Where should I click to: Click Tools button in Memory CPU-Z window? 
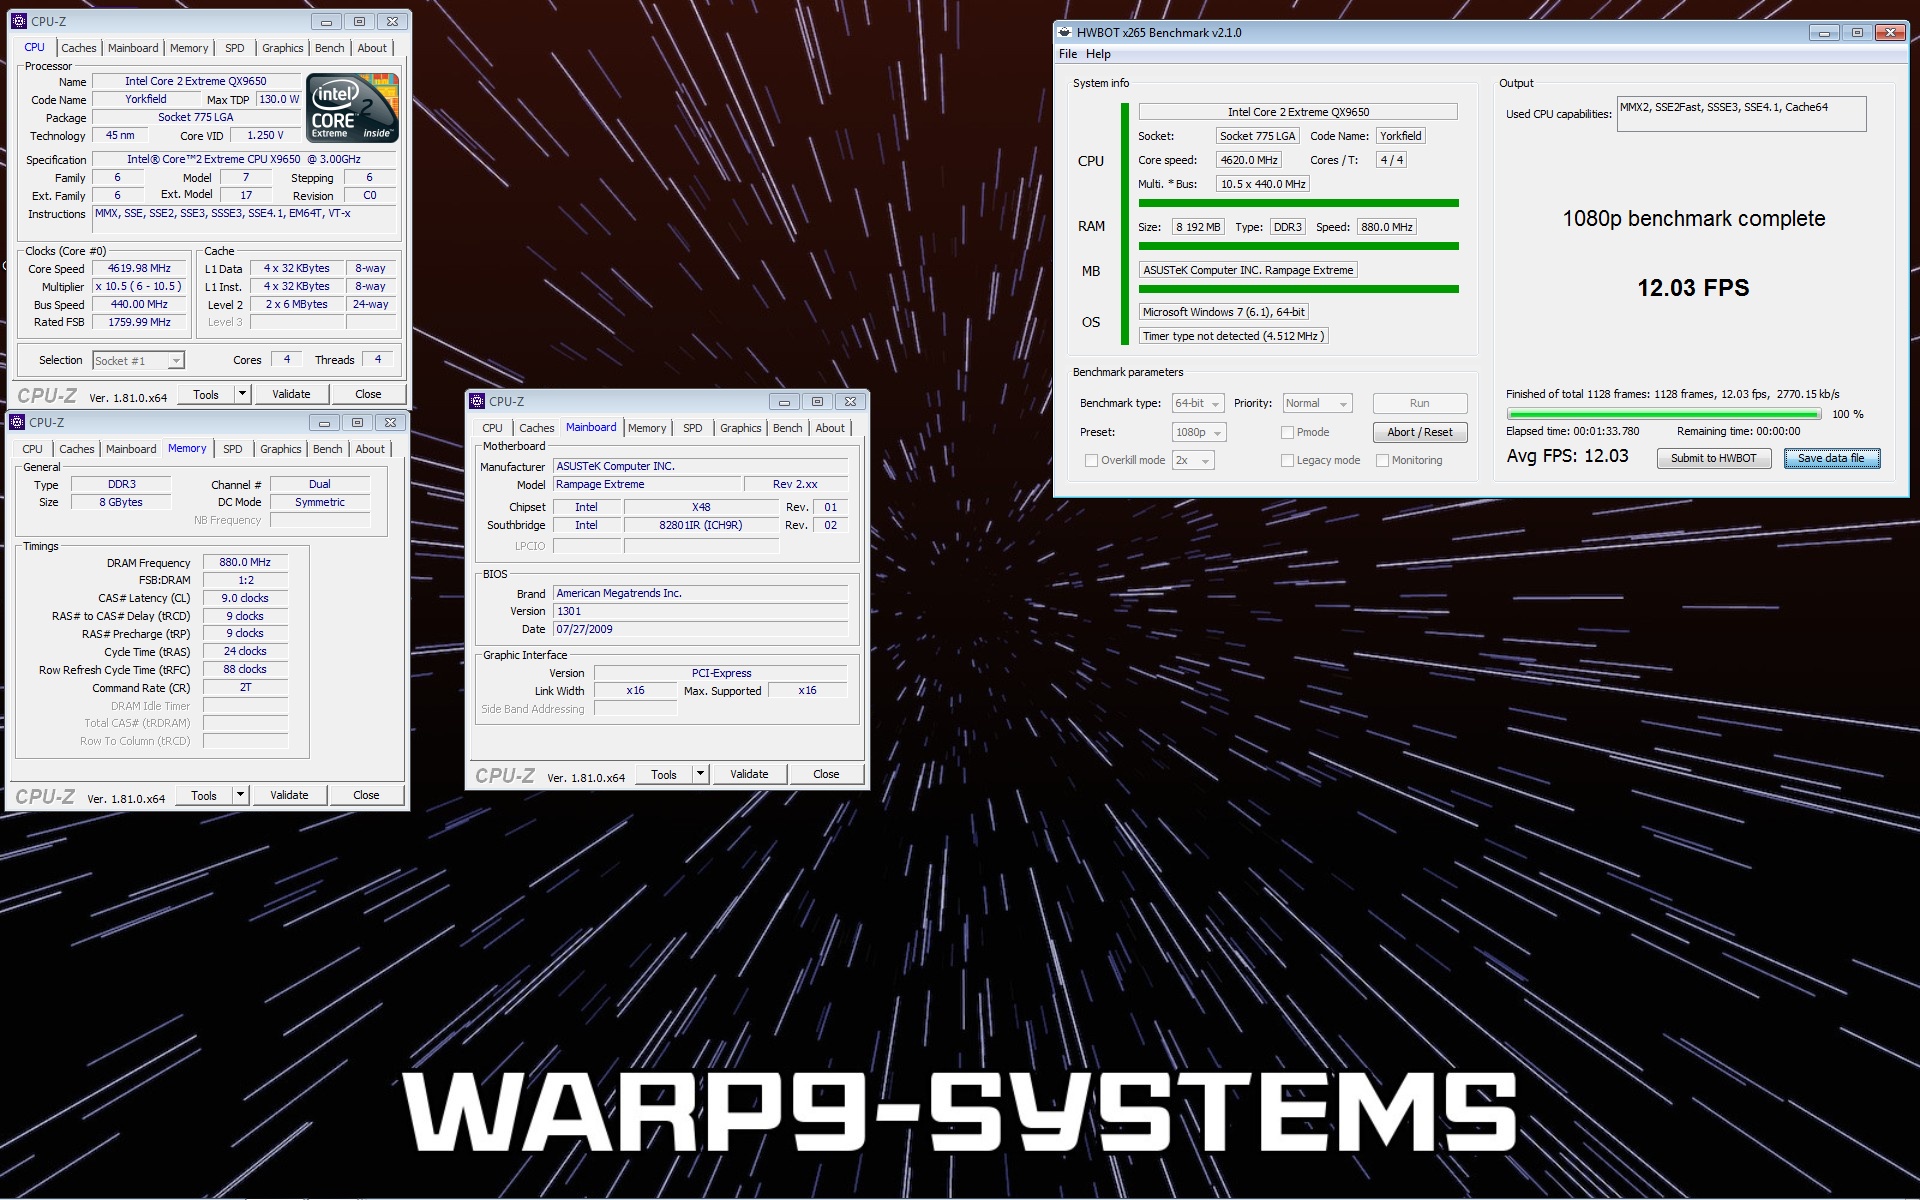pyautogui.click(x=204, y=795)
